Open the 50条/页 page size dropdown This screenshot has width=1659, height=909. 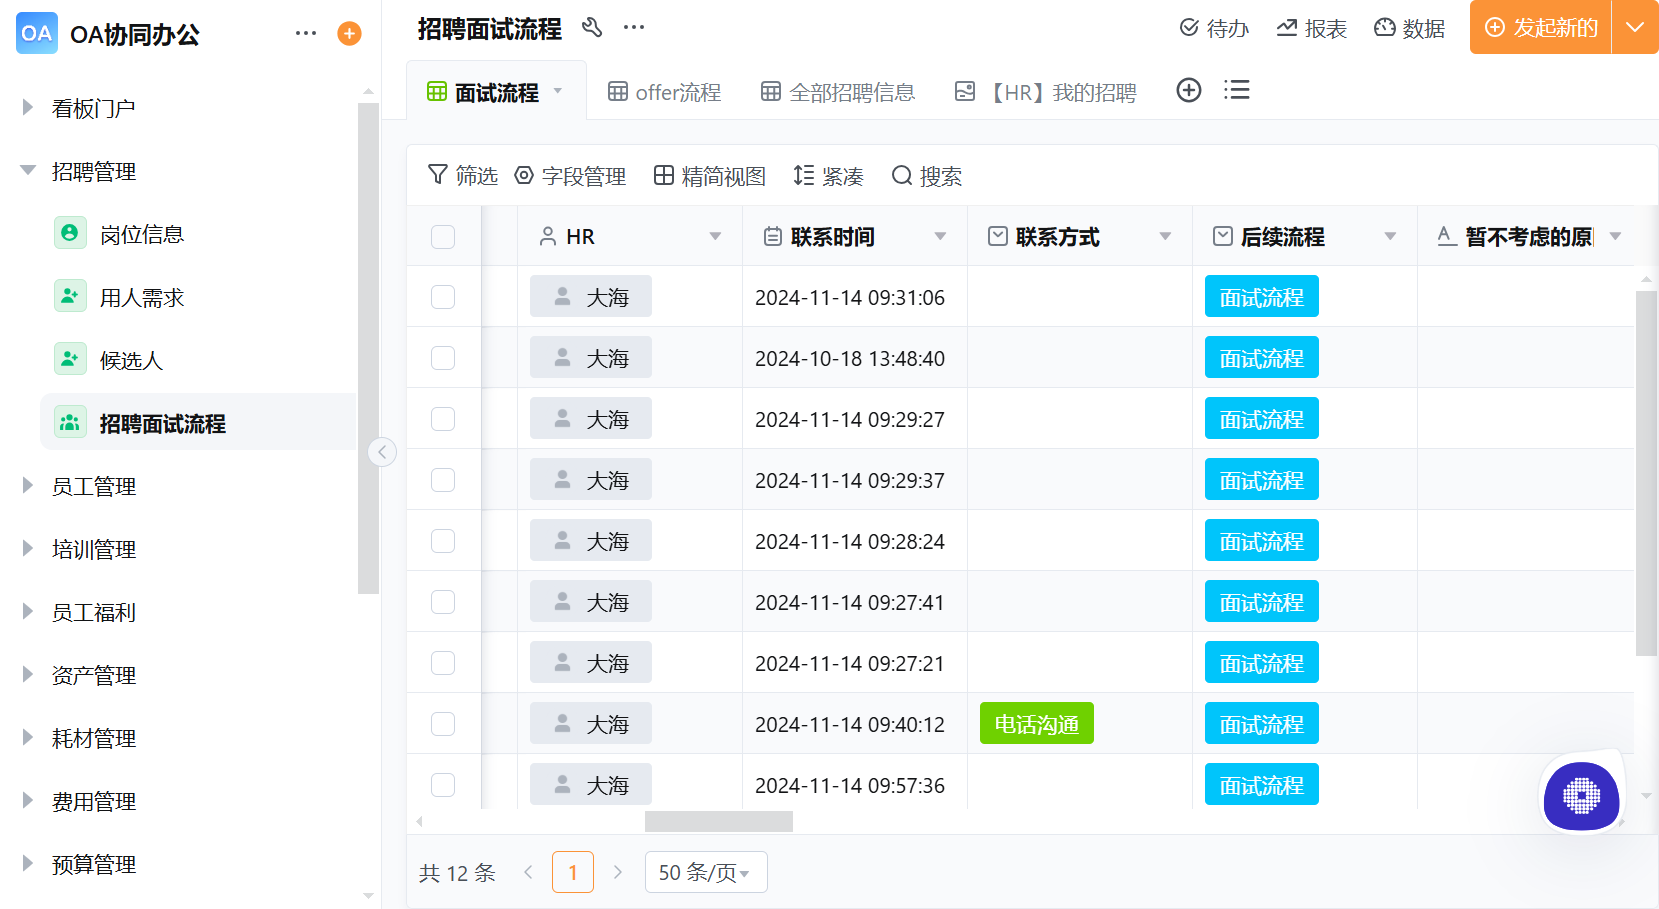[x=706, y=871]
